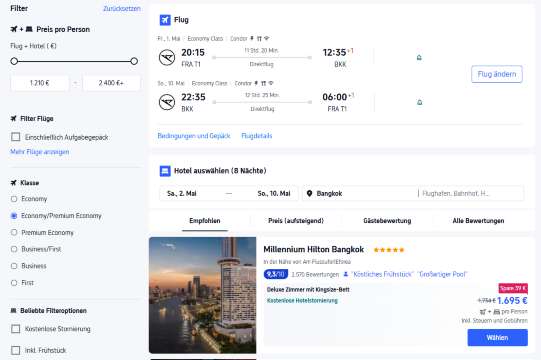Click the blue hotel bed icon
Image resolution: width=541 pixels, height=360 pixels.
tap(165, 171)
